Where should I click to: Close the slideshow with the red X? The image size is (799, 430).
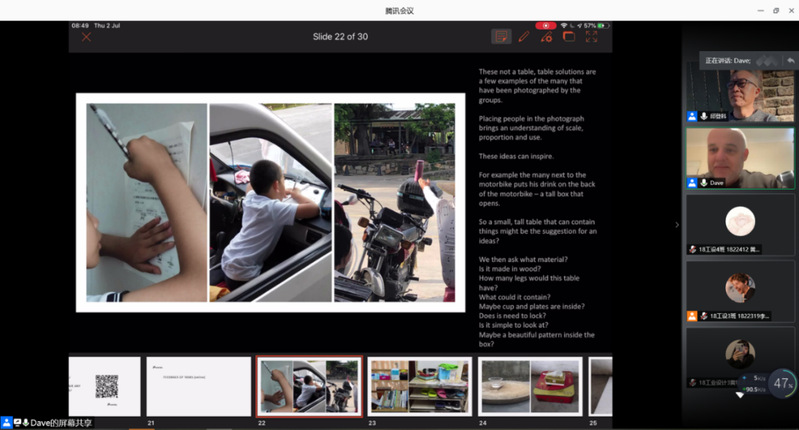[x=86, y=37]
